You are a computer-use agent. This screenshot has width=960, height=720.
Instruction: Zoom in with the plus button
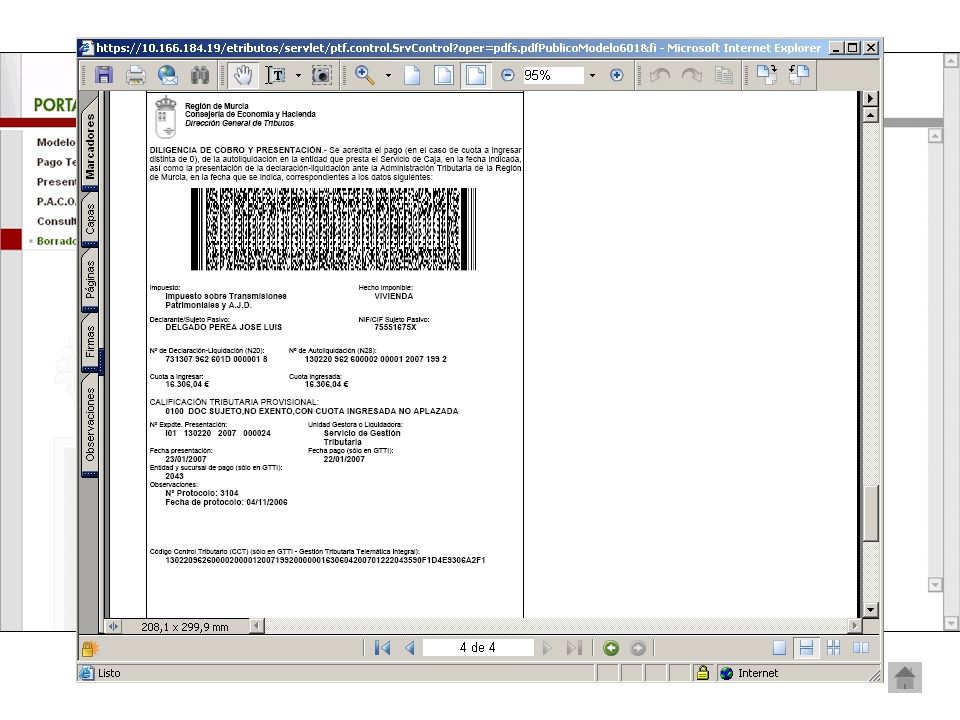(x=617, y=75)
